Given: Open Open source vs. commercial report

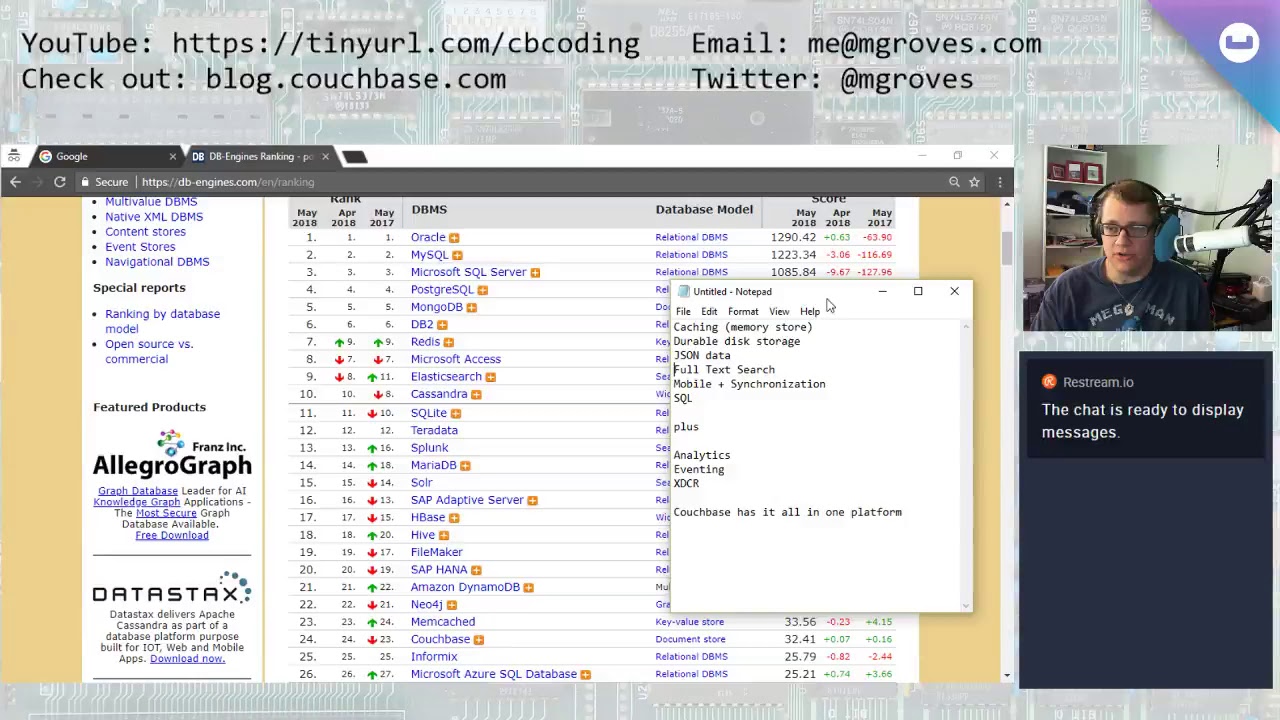Looking at the screenshot, I should (149, 351).
